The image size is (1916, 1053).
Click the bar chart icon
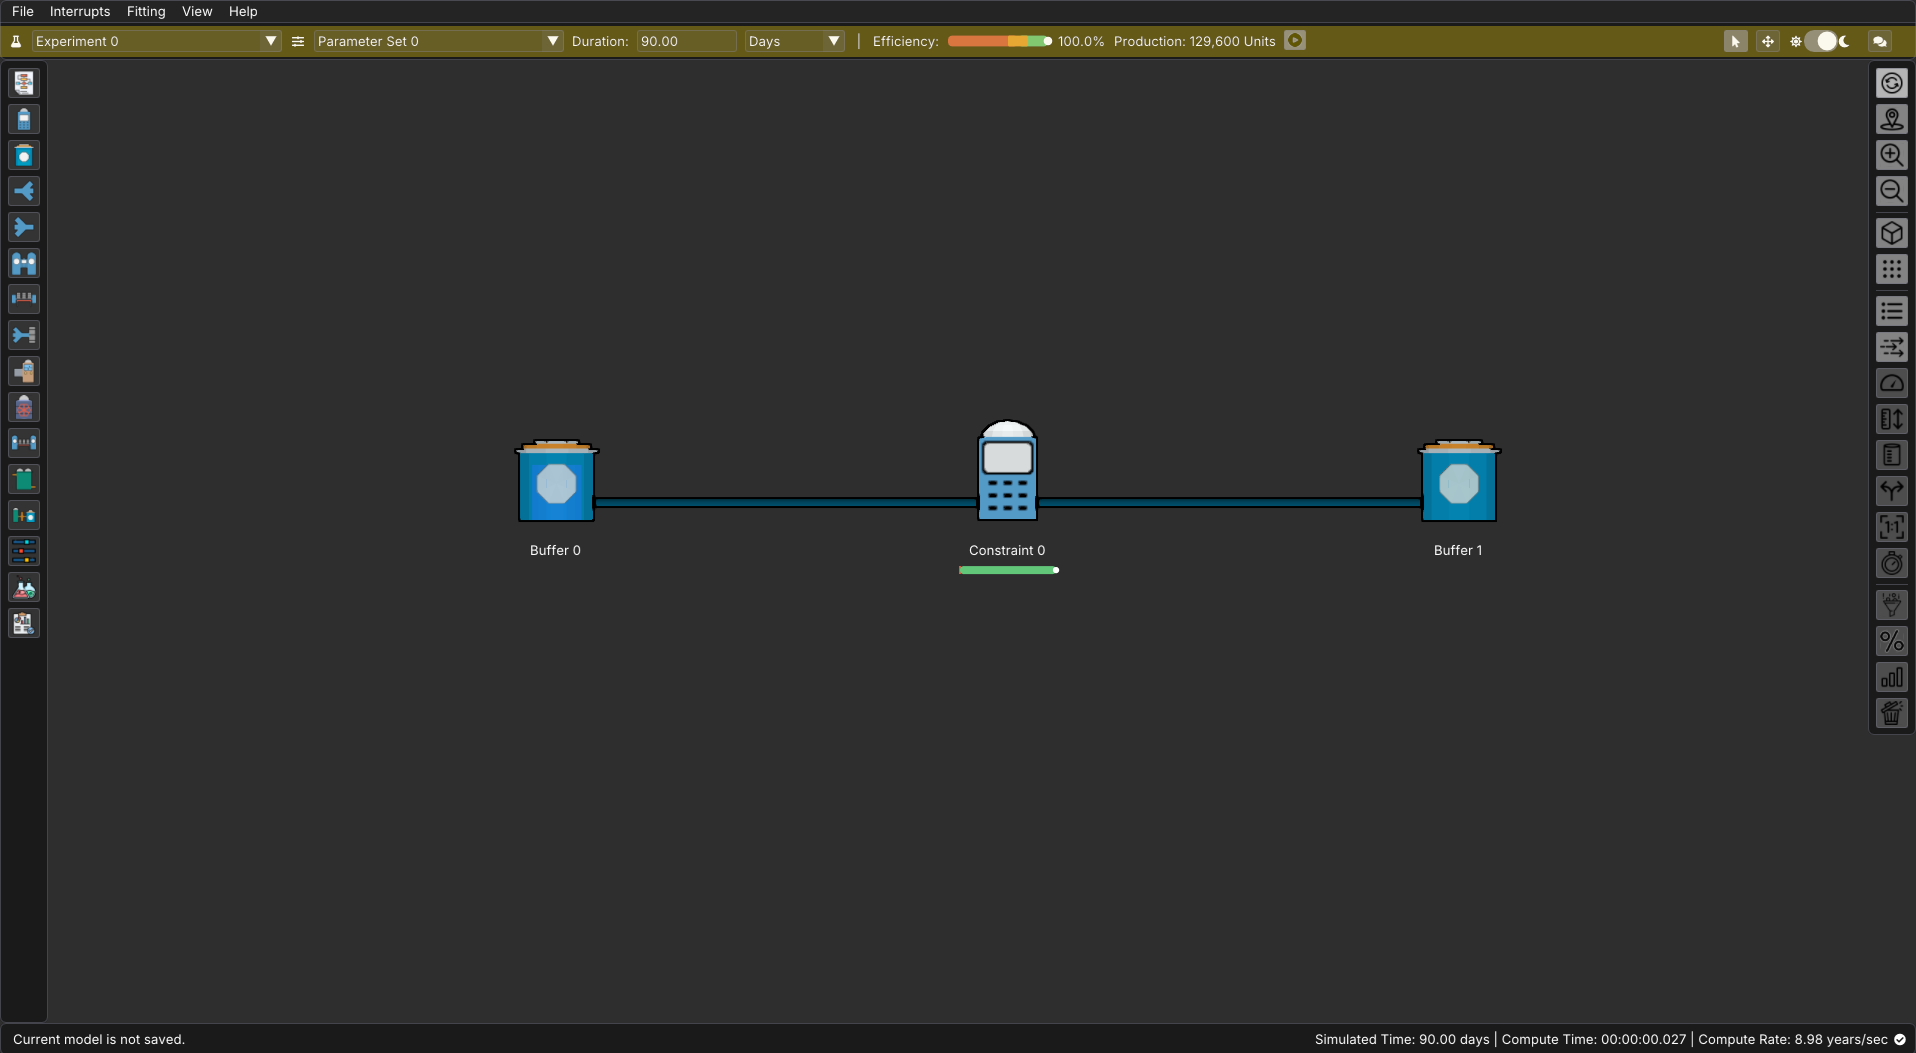[1891, 678]
